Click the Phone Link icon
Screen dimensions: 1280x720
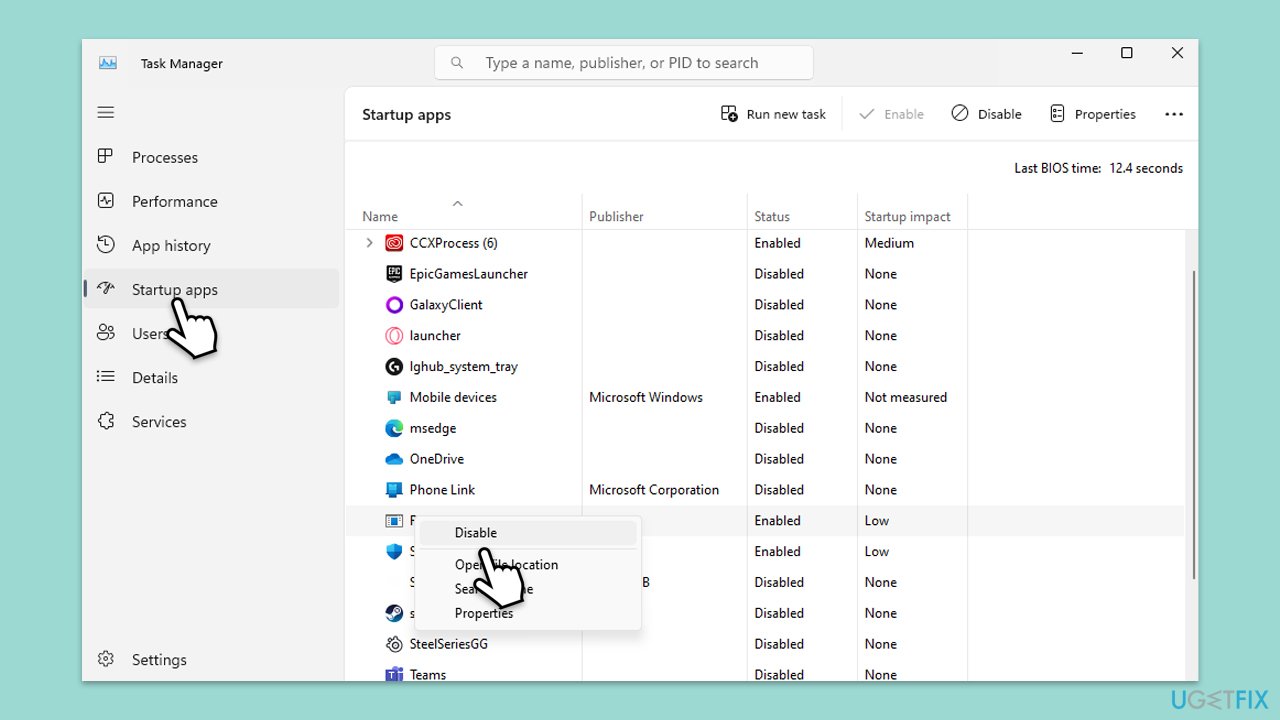394,490
